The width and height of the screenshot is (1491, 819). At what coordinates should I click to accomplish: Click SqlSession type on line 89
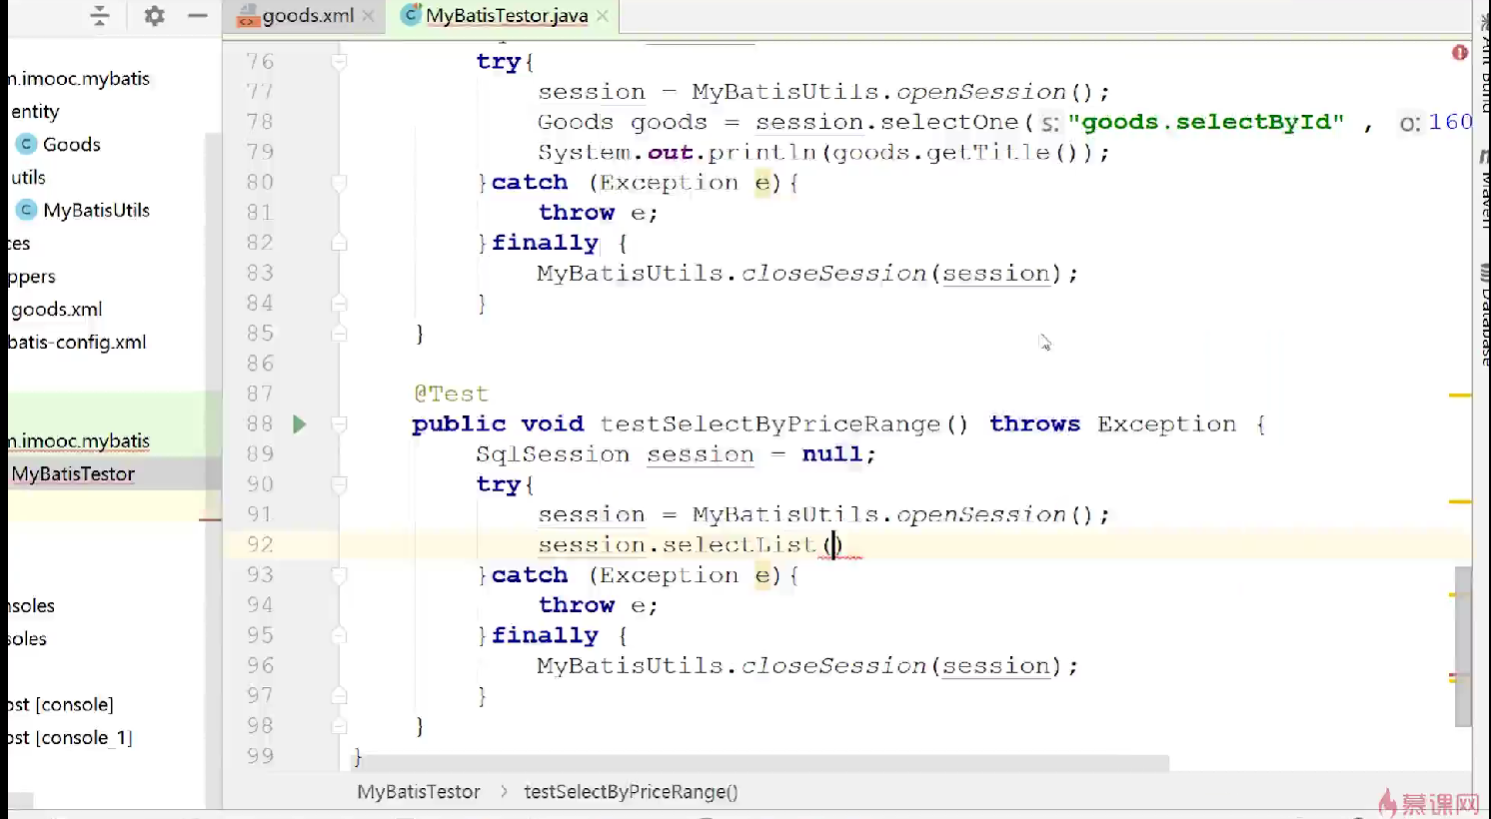click(553, 454)
